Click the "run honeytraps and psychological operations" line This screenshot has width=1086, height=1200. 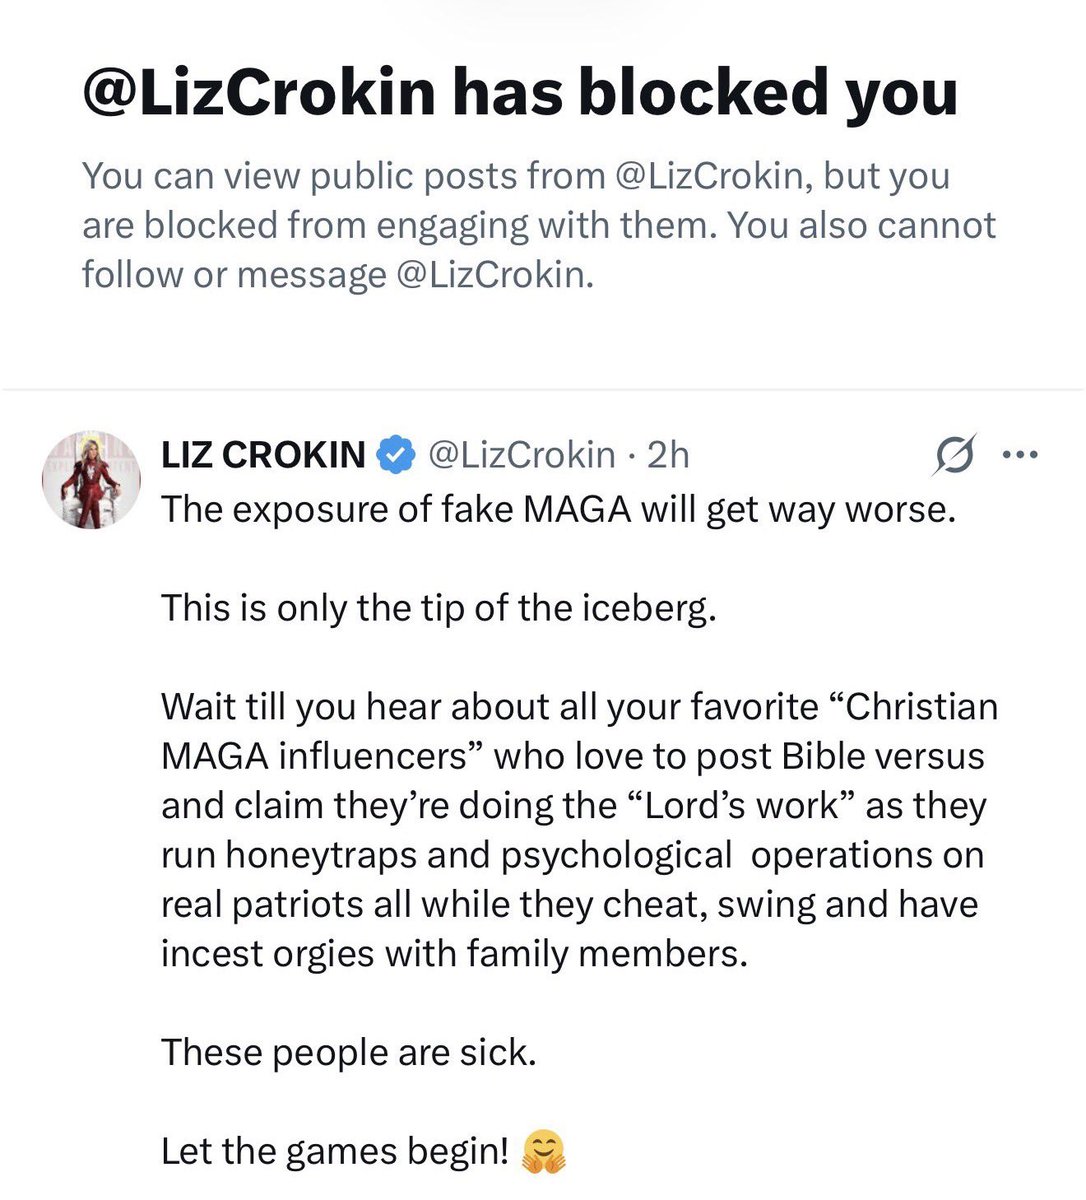click(572, 855)
